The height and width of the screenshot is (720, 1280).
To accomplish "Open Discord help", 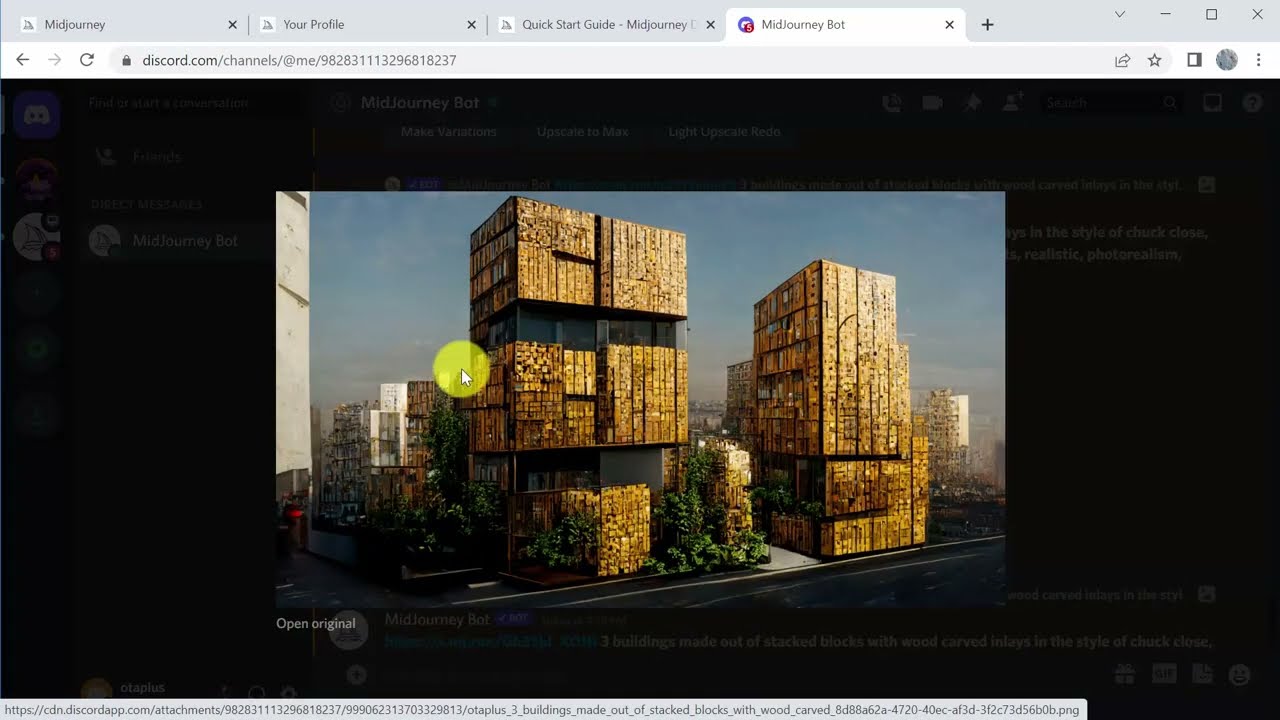I will [1252, 102].
